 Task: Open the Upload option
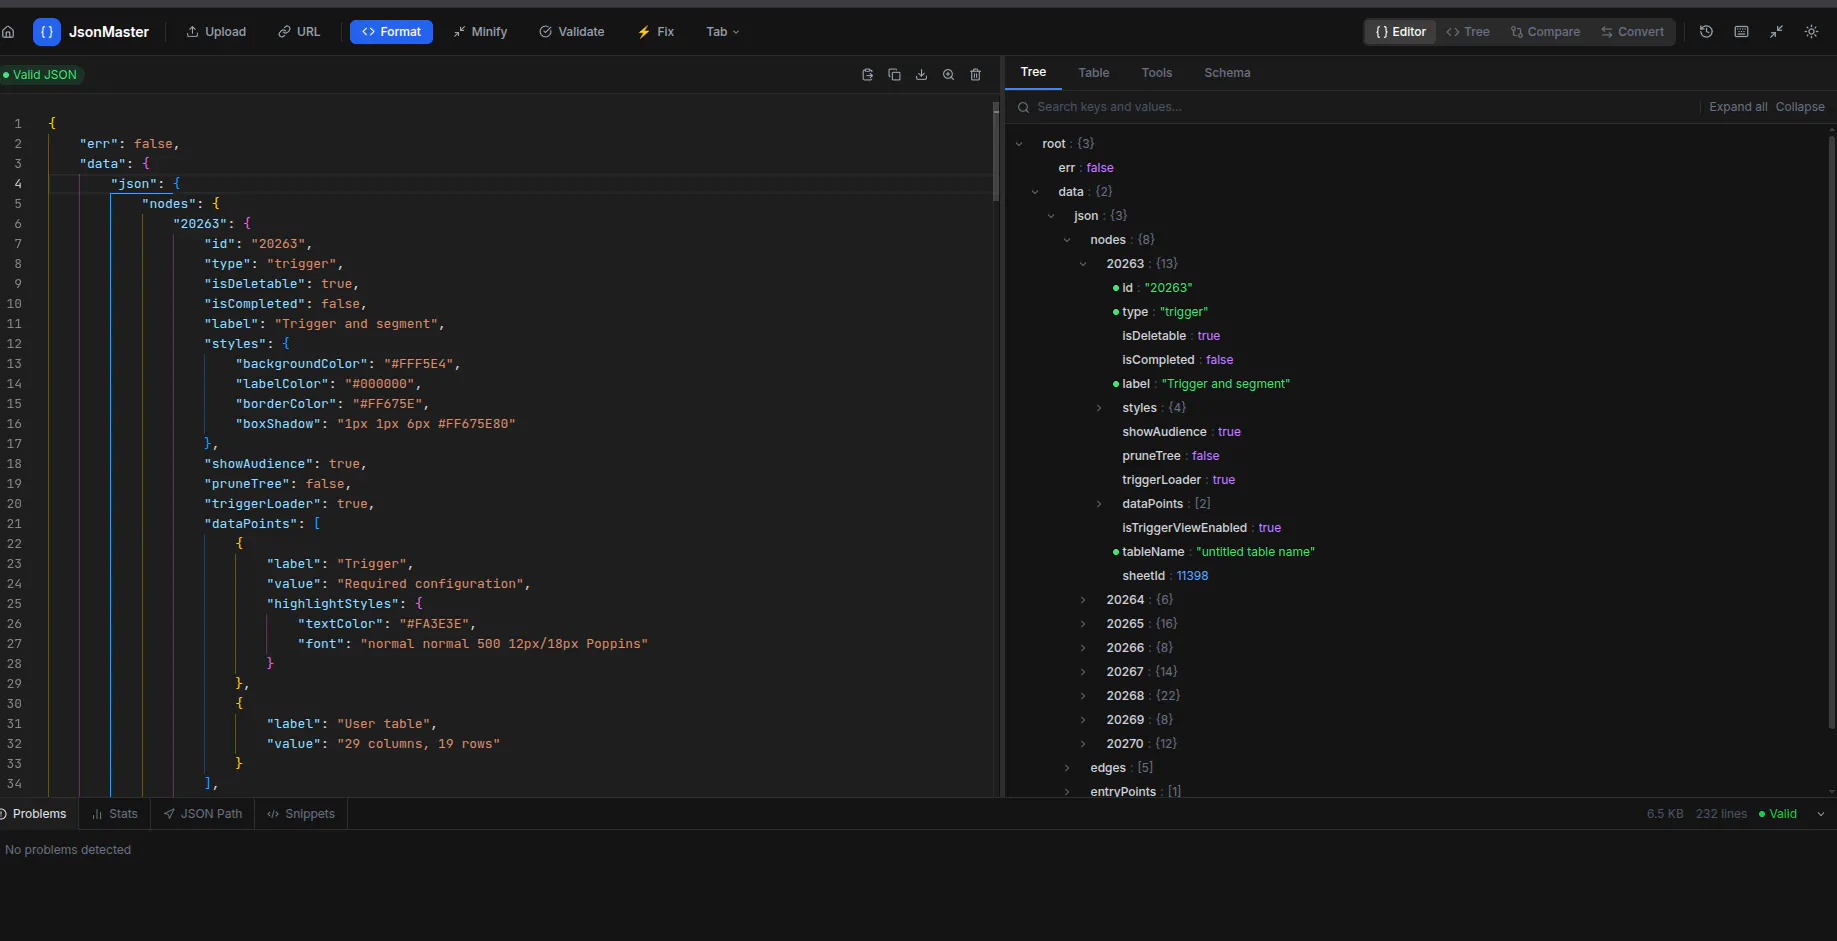(216, 32)
